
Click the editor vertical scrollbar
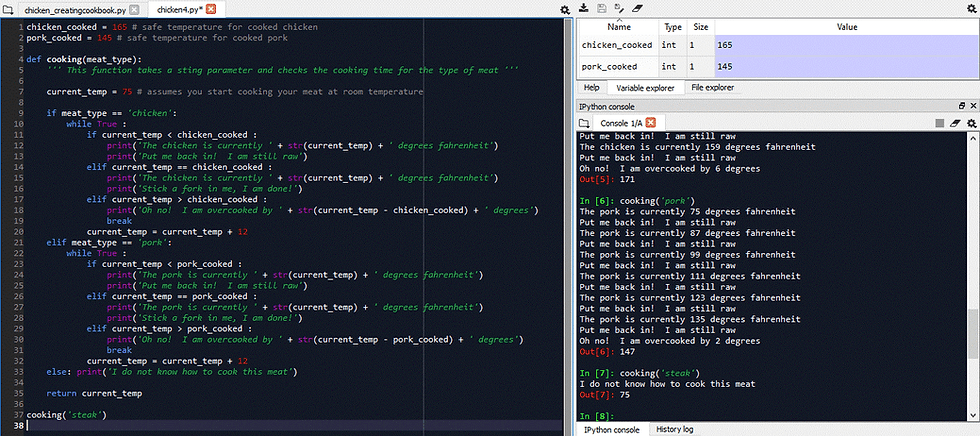[568, 225]
